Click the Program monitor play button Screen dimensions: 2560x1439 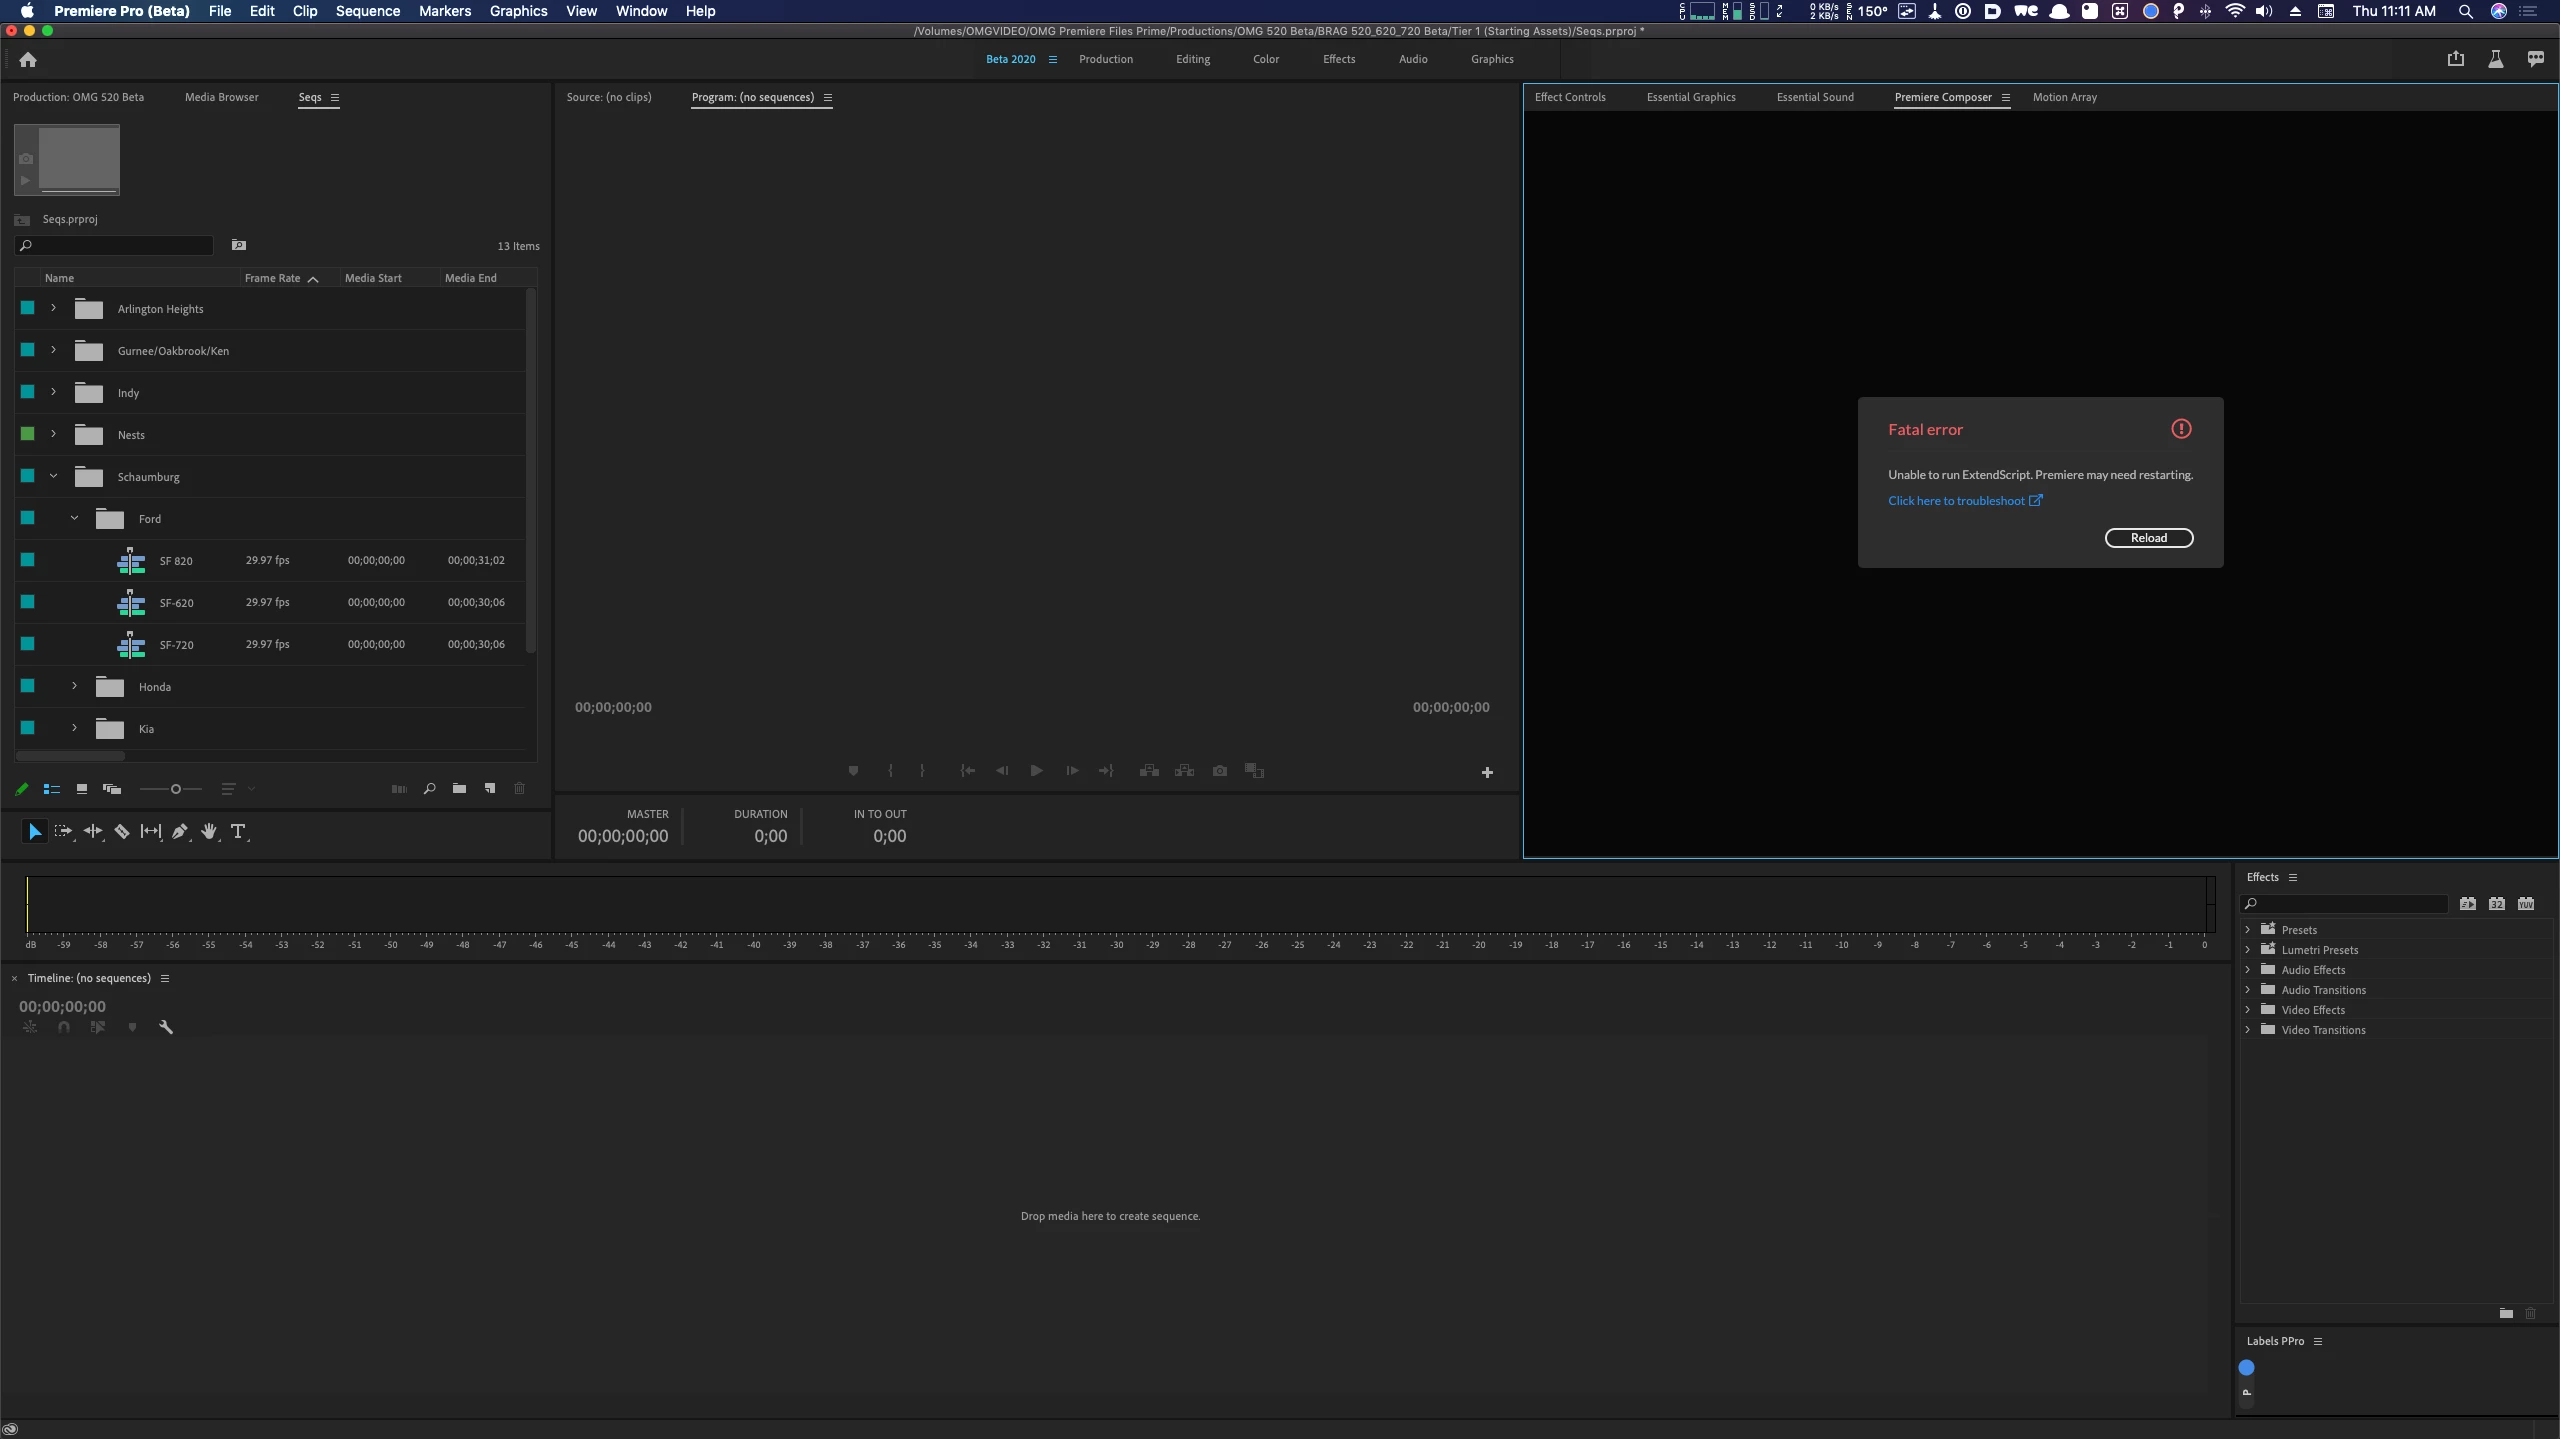click(x=1036, y=771)
